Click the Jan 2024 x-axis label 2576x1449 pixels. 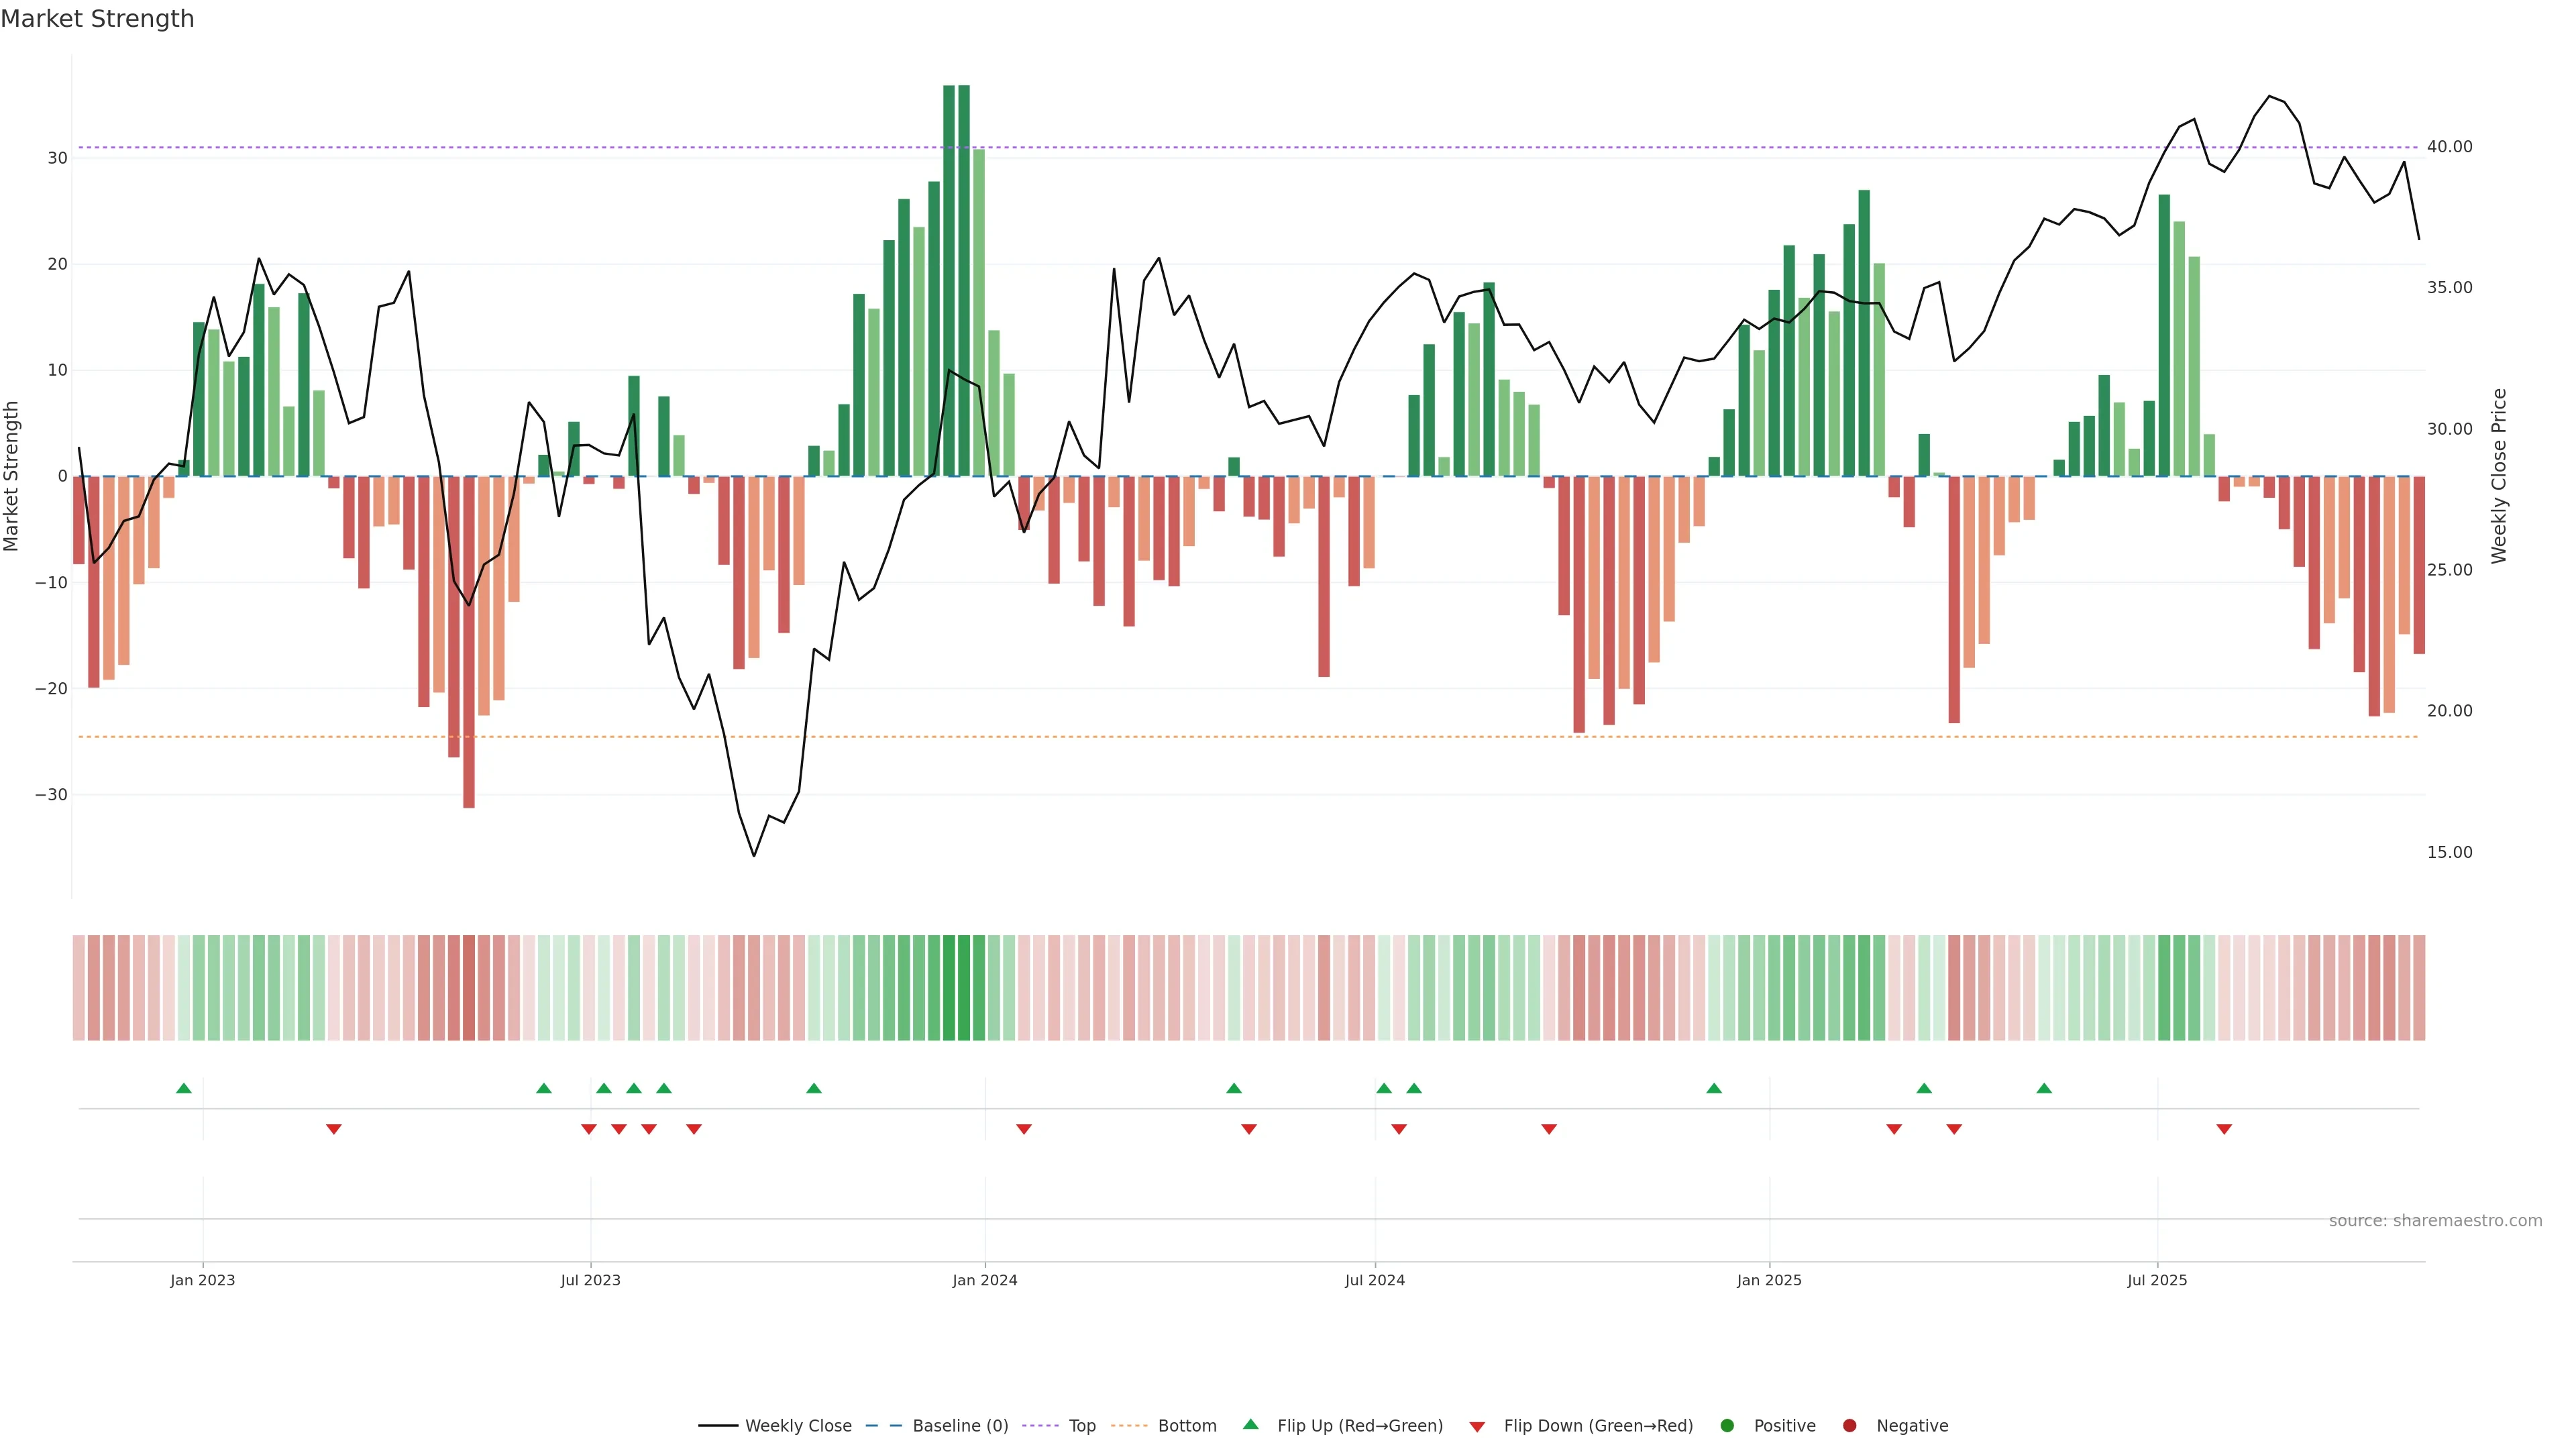985,1280
